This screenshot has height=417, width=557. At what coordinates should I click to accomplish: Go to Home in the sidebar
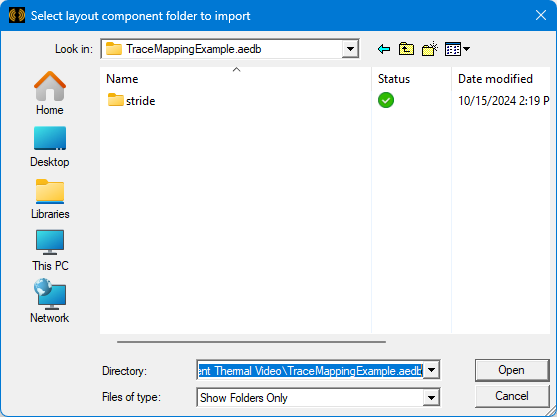[50, 93]
